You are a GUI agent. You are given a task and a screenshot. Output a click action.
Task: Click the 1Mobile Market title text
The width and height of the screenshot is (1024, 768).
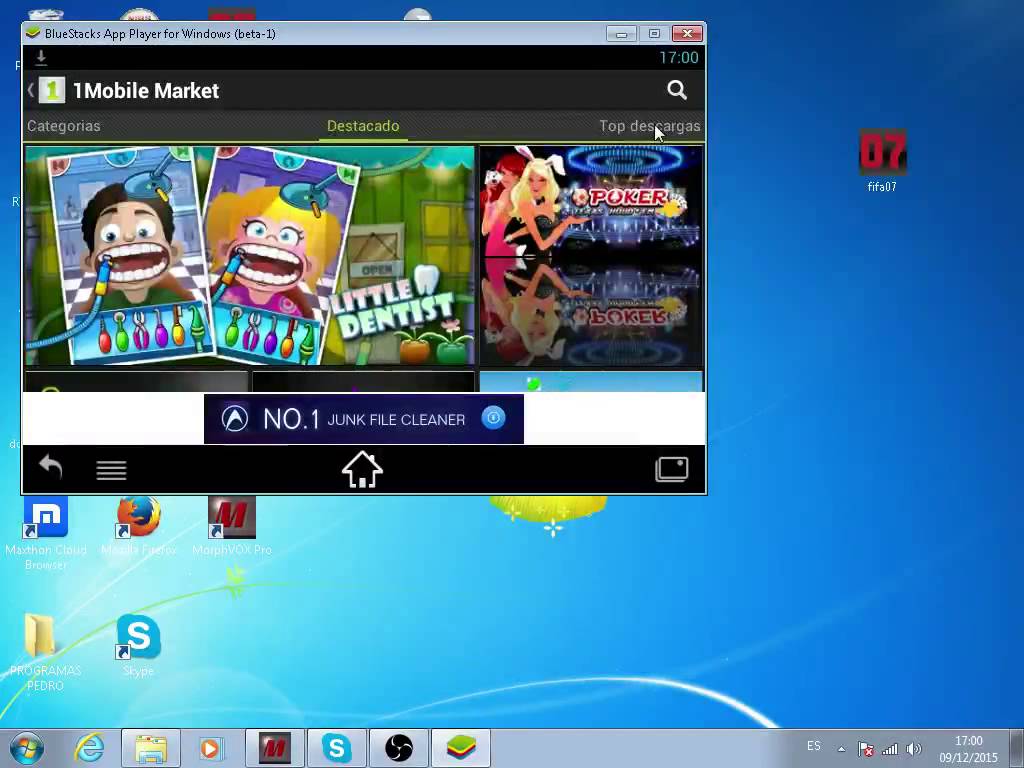(x=146, y=91)
